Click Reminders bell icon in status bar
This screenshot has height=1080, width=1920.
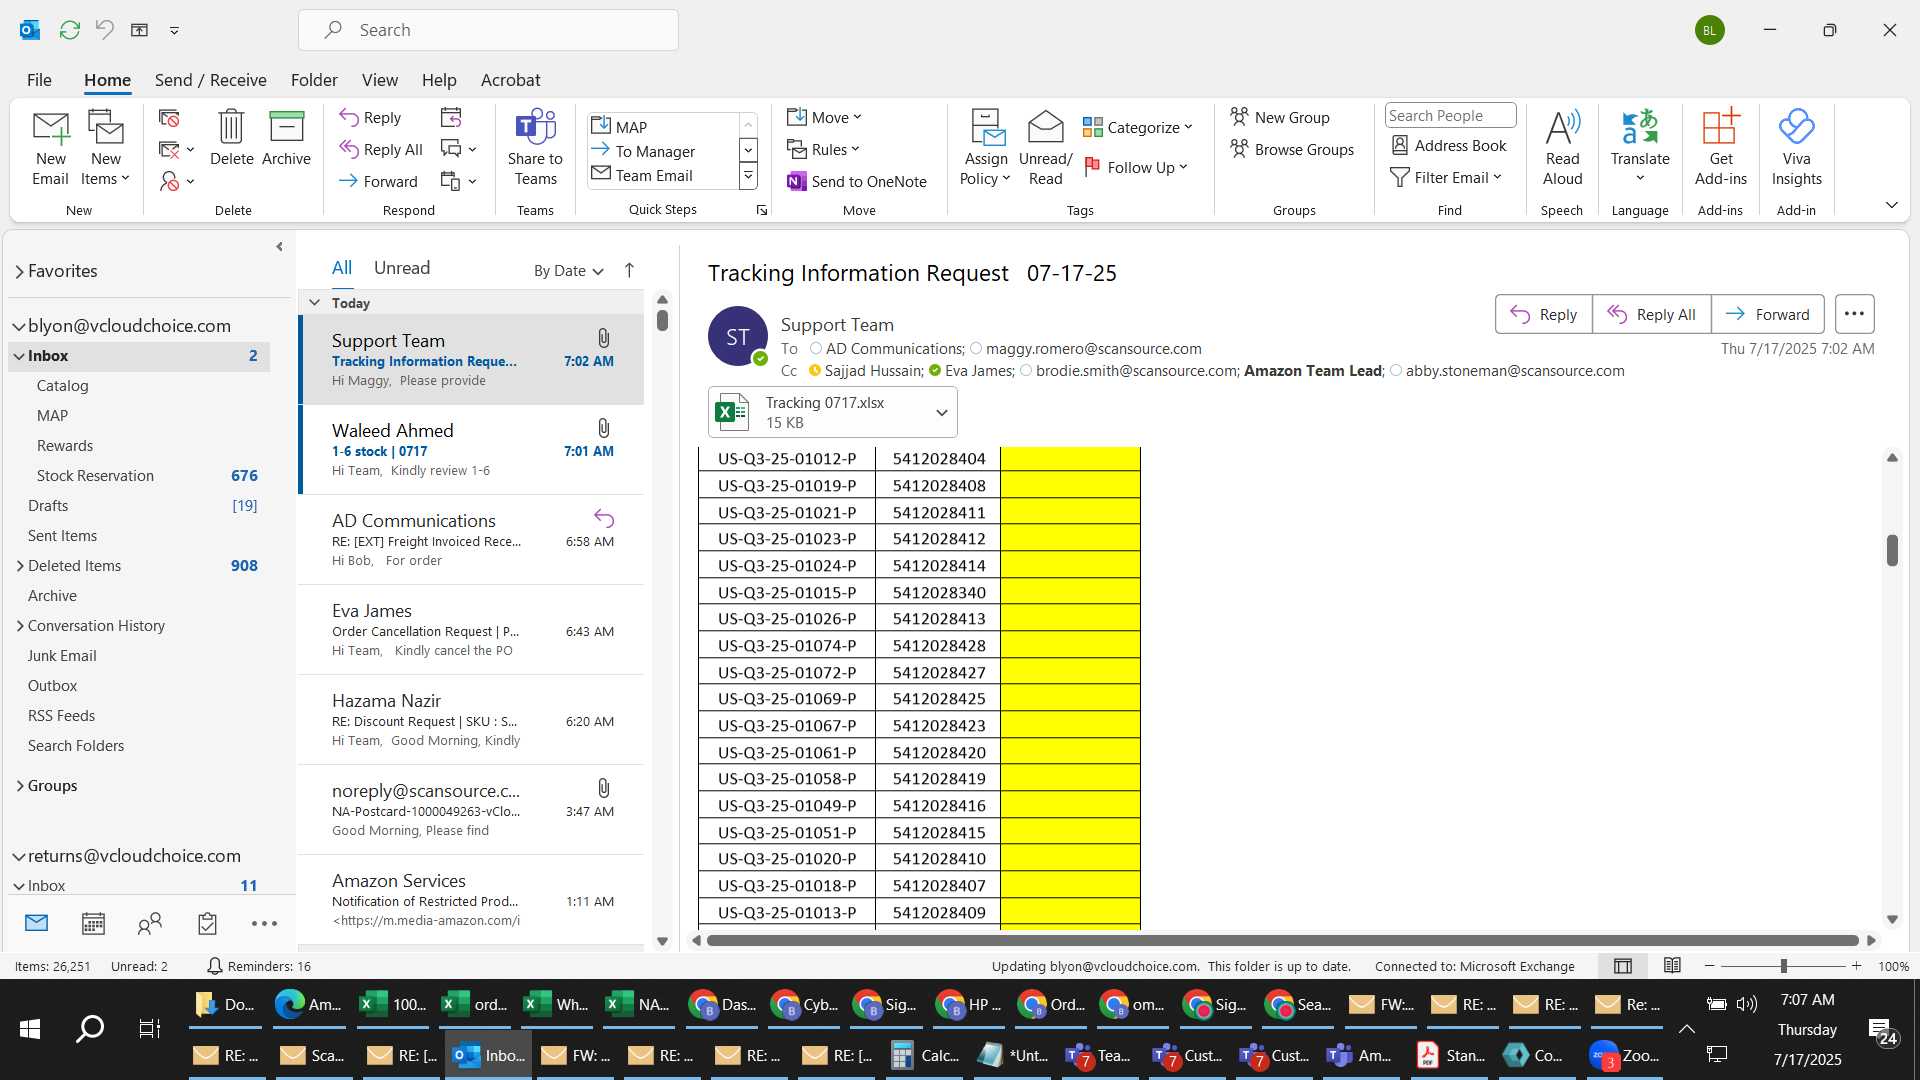click(214, 966)
